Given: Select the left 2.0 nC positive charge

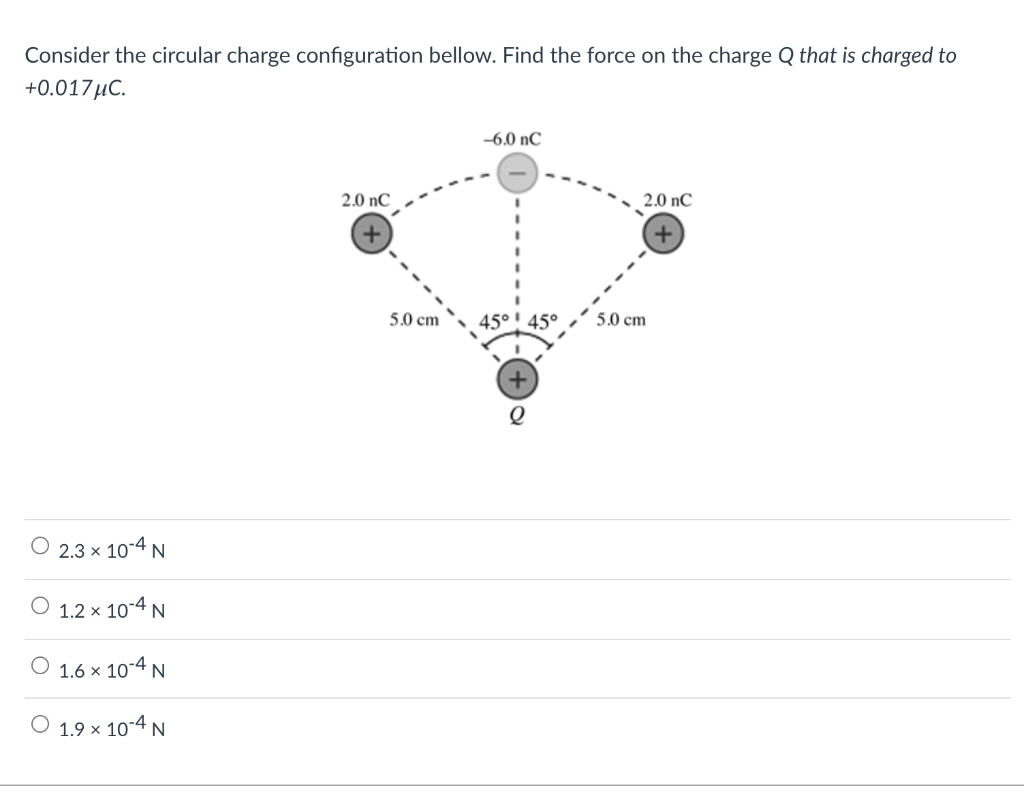Looking at the screenshot, I should click(371, 236).
